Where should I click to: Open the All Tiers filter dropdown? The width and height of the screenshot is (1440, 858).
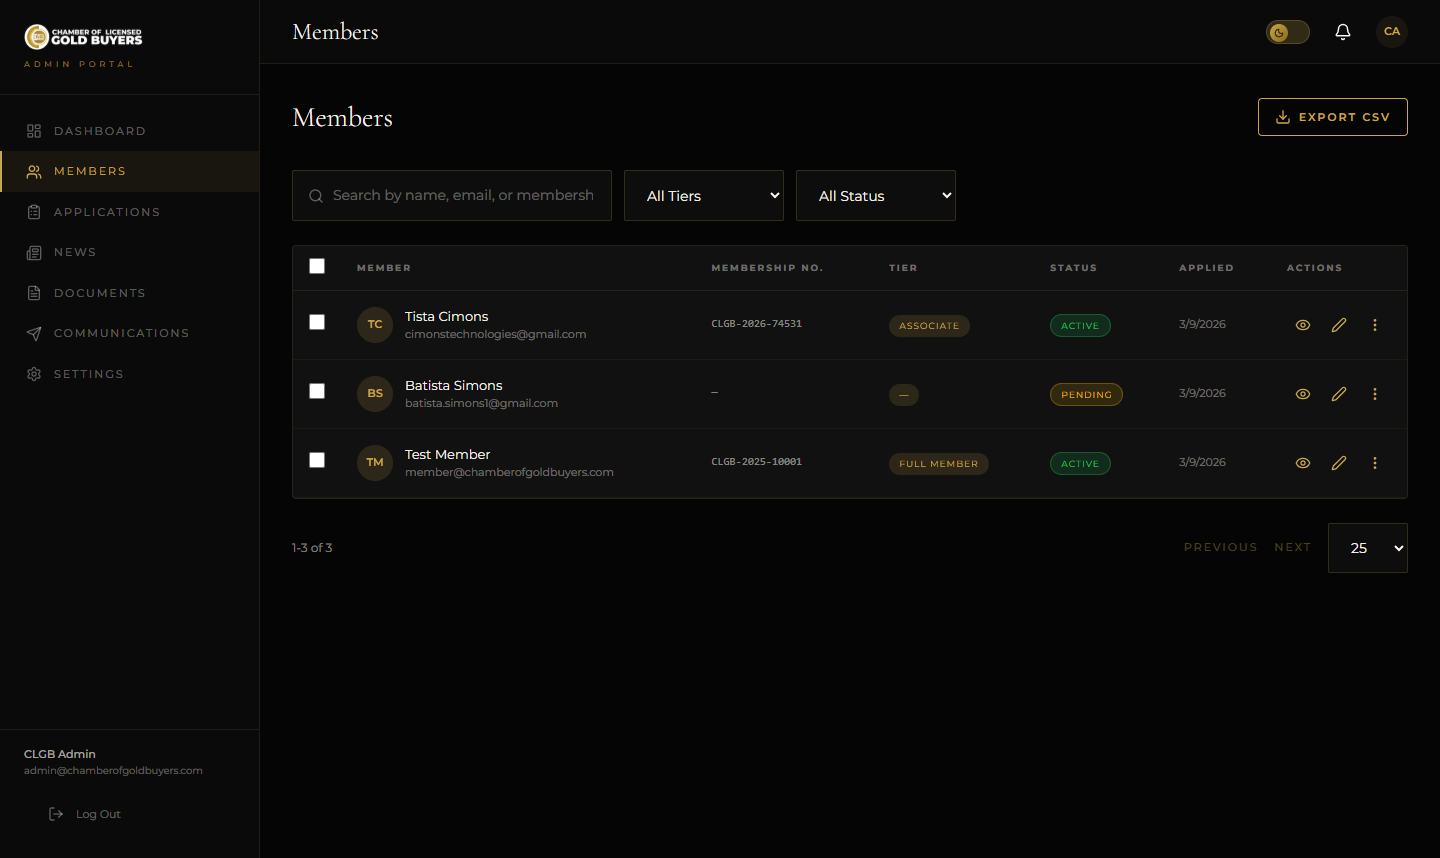tap(703, 196)
